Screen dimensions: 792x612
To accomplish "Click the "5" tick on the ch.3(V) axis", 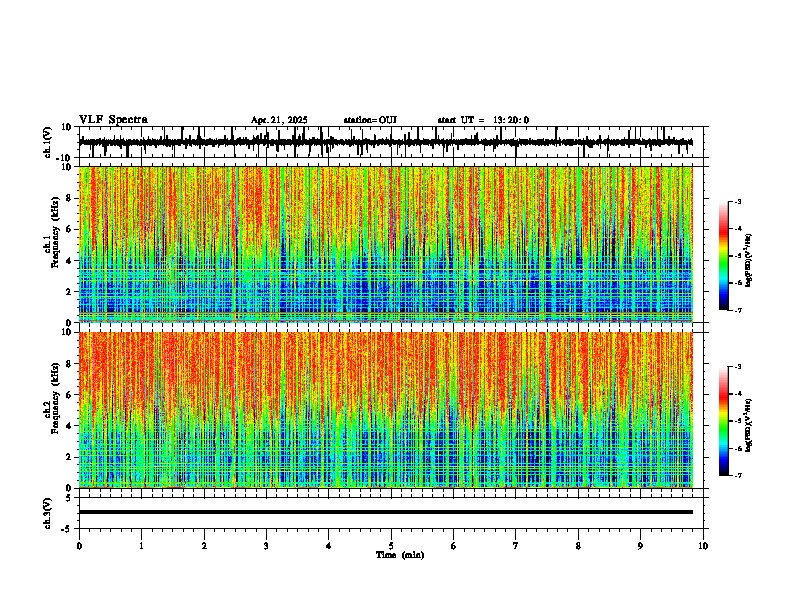I will point(69,498).
